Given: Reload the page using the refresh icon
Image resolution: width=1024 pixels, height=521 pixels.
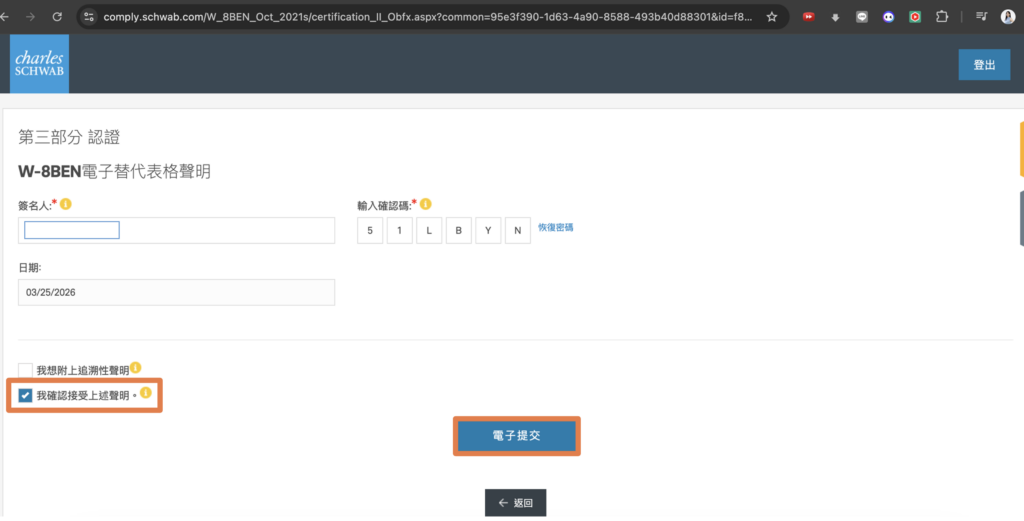Looking at the screenshot, I should (57, 17).
